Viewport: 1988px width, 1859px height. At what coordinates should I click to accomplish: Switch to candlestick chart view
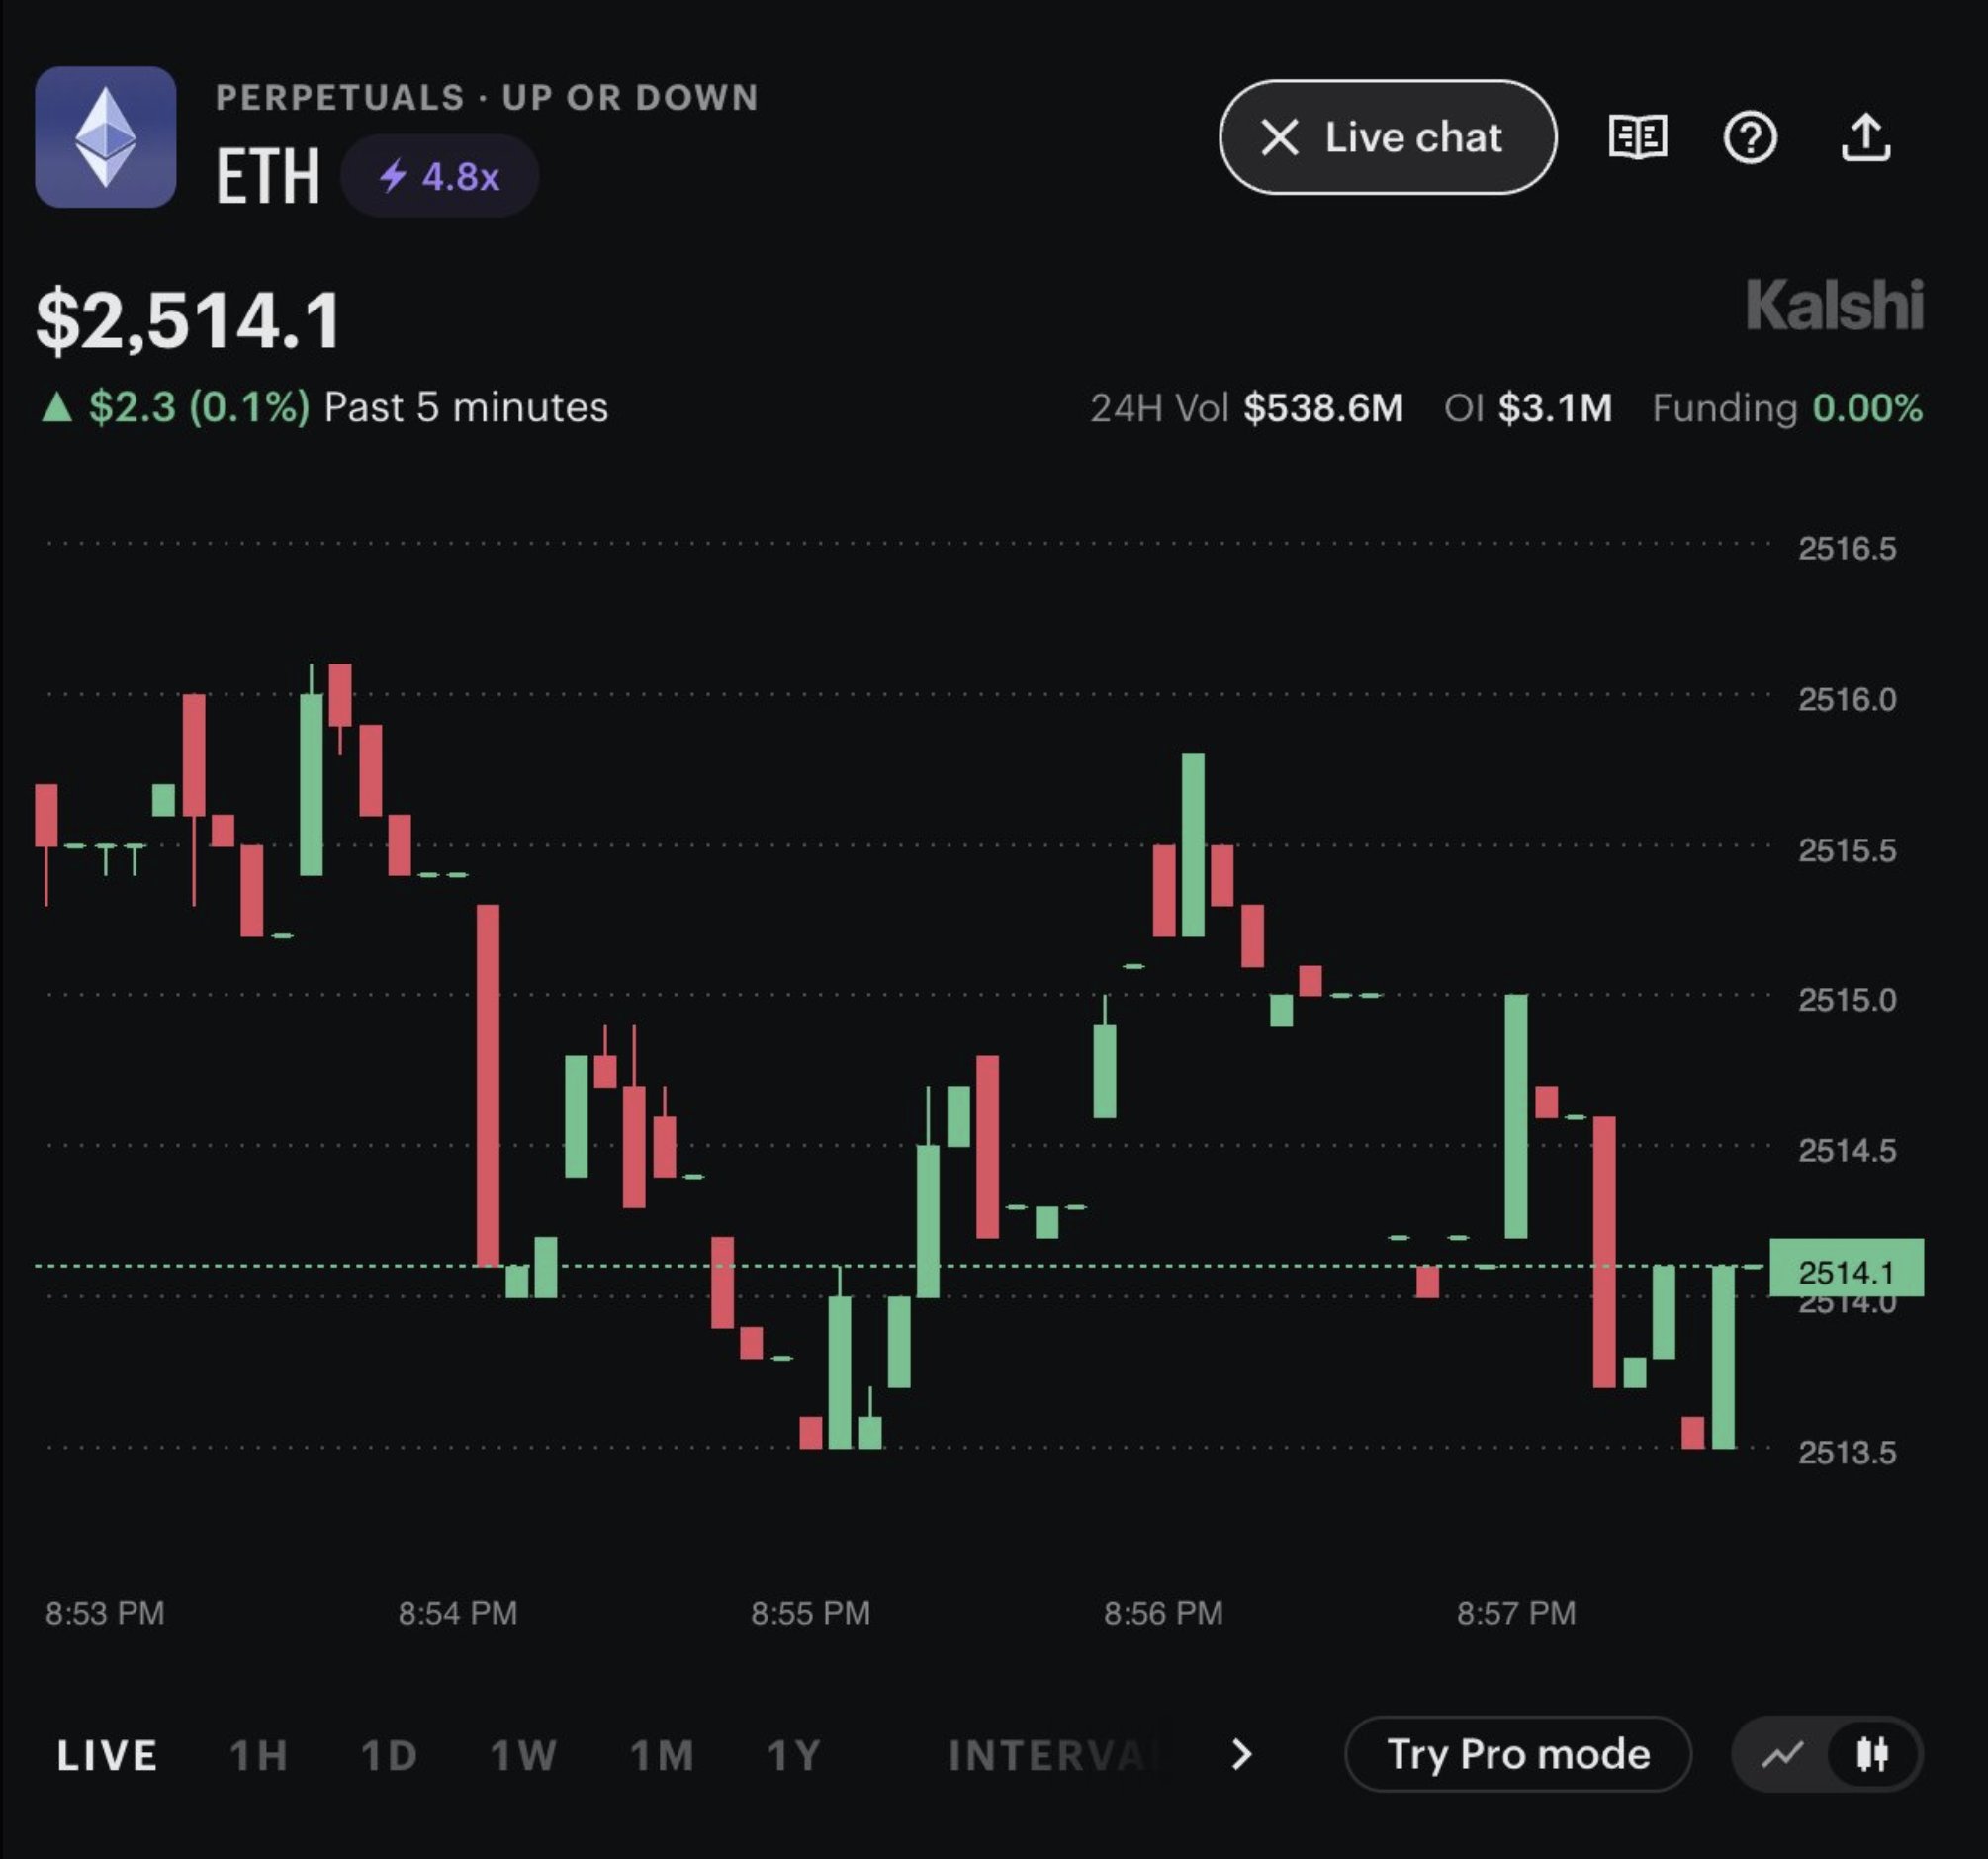[1872, 1754]
